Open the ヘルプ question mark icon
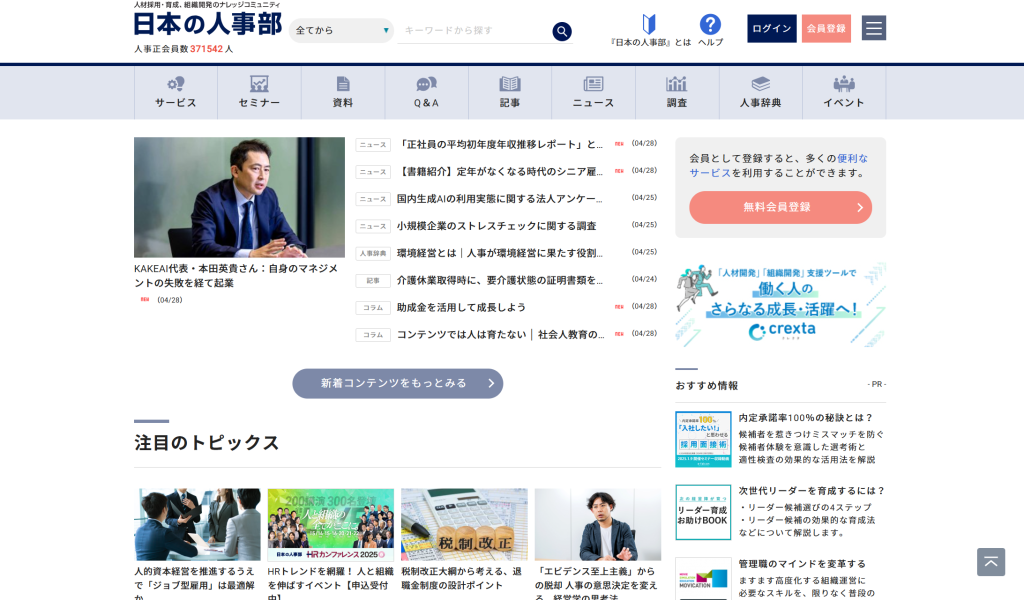The image size is (1024, 600). pos(710,25)
